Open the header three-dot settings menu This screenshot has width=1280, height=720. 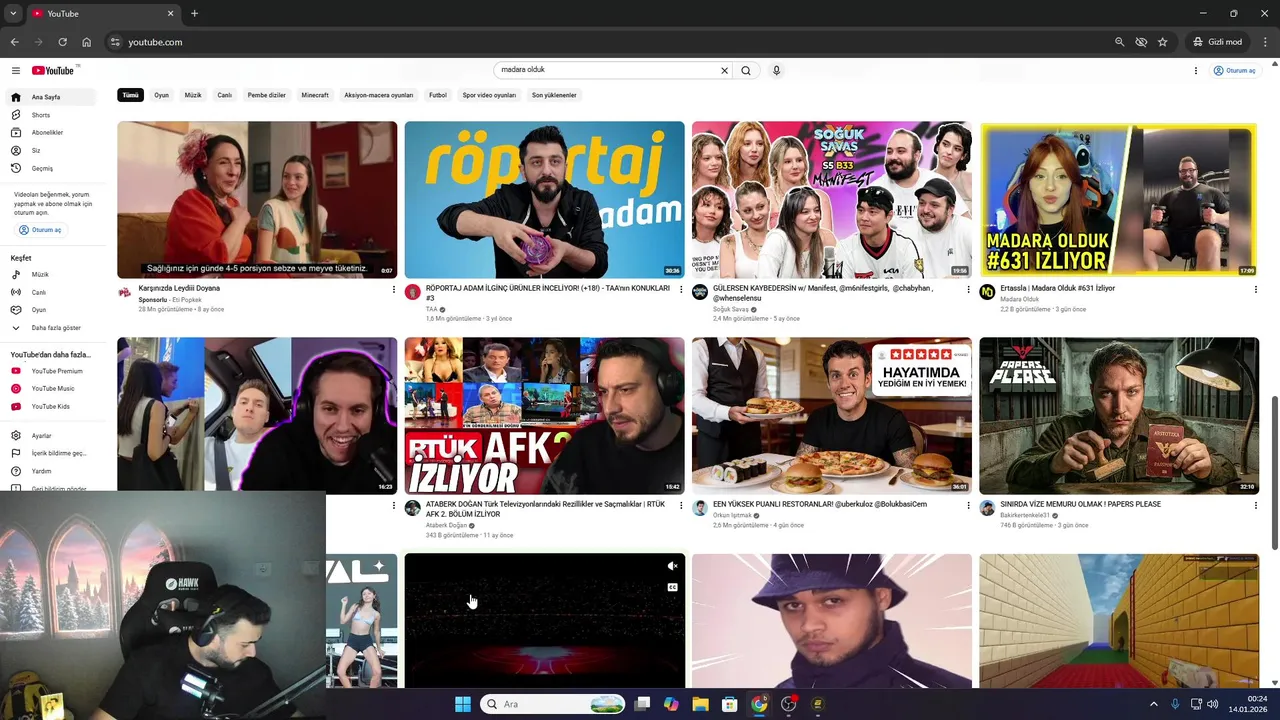(x=1195, y=70)
